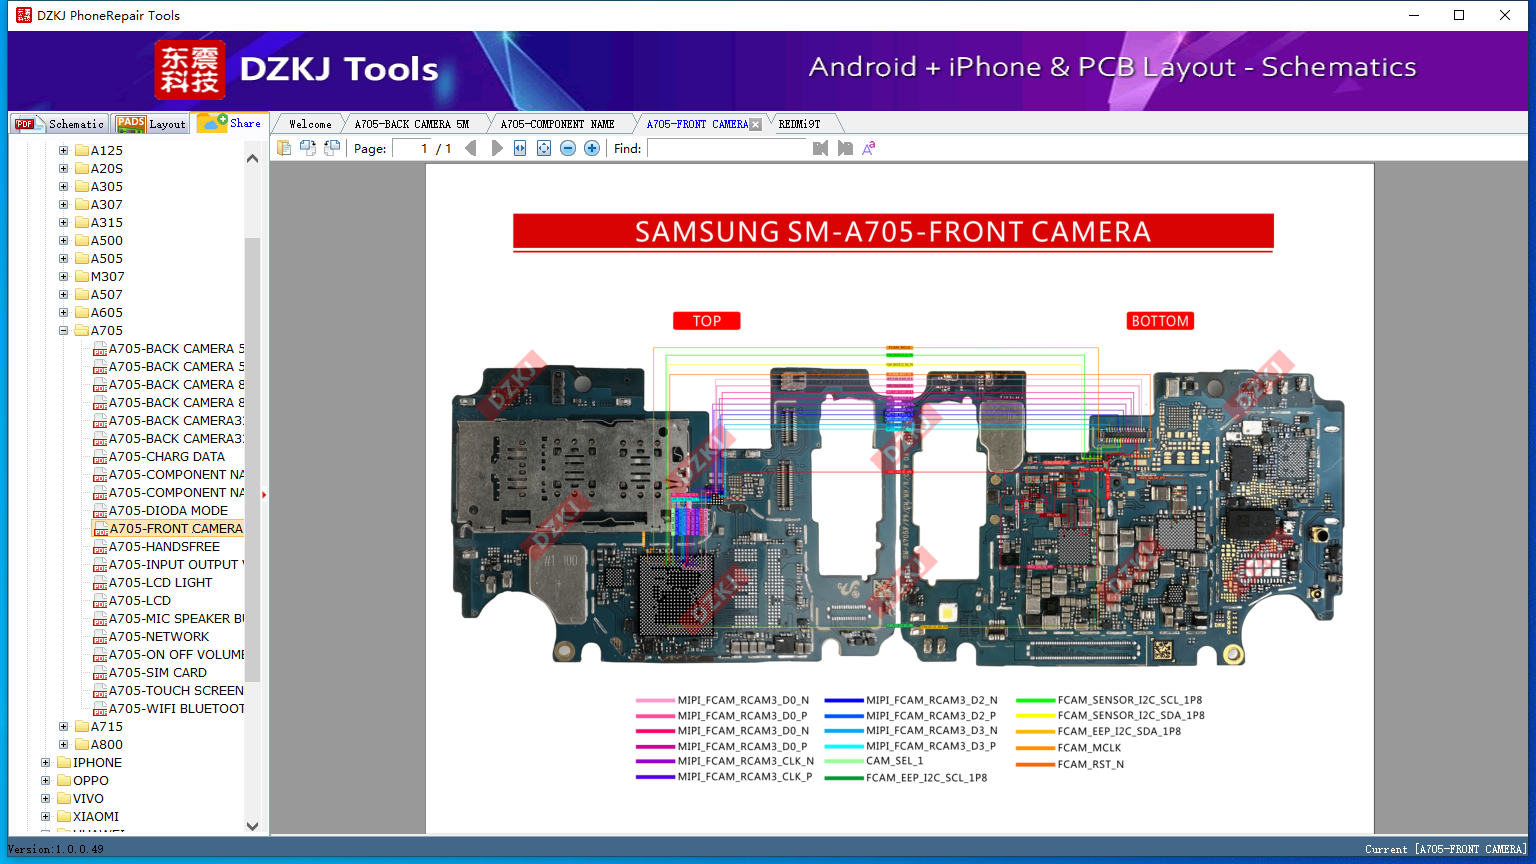Expand the A315 folder
Image resolution: width=1536 pixels, height=864 pixels.
click(x=63, y=223)
